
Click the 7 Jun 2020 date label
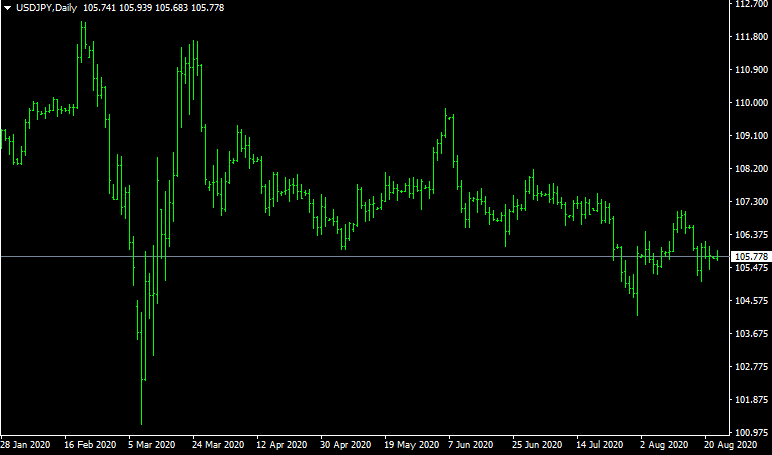[471, 445]
